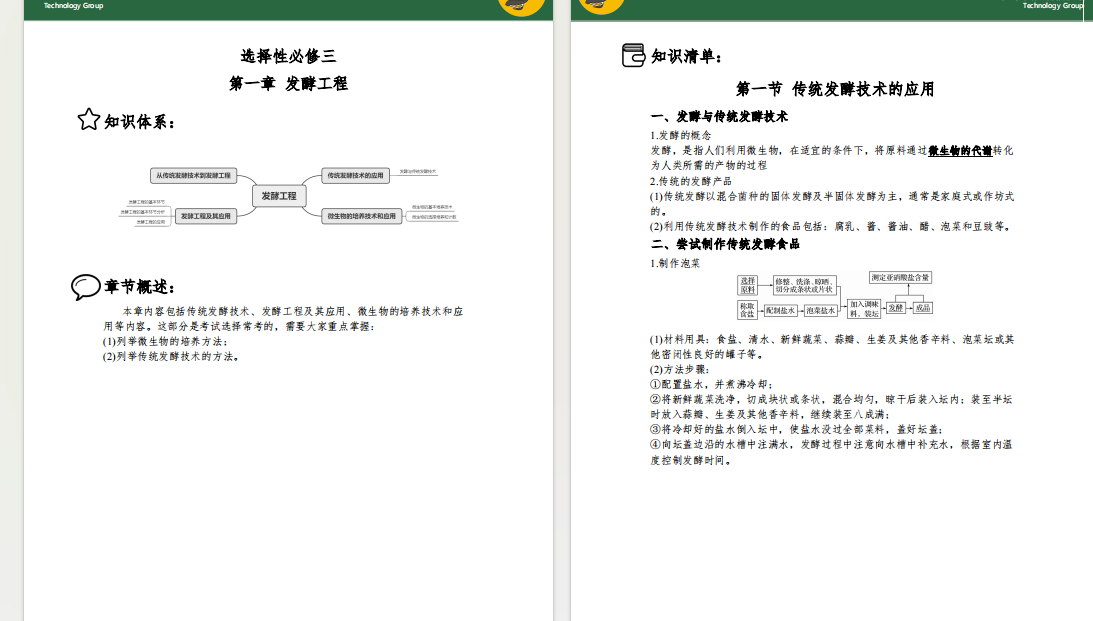Screen dimensions: 1093x621
Task: Click mind map node 从传统发酵技术到发酵工程
Action: coord(193,176)
